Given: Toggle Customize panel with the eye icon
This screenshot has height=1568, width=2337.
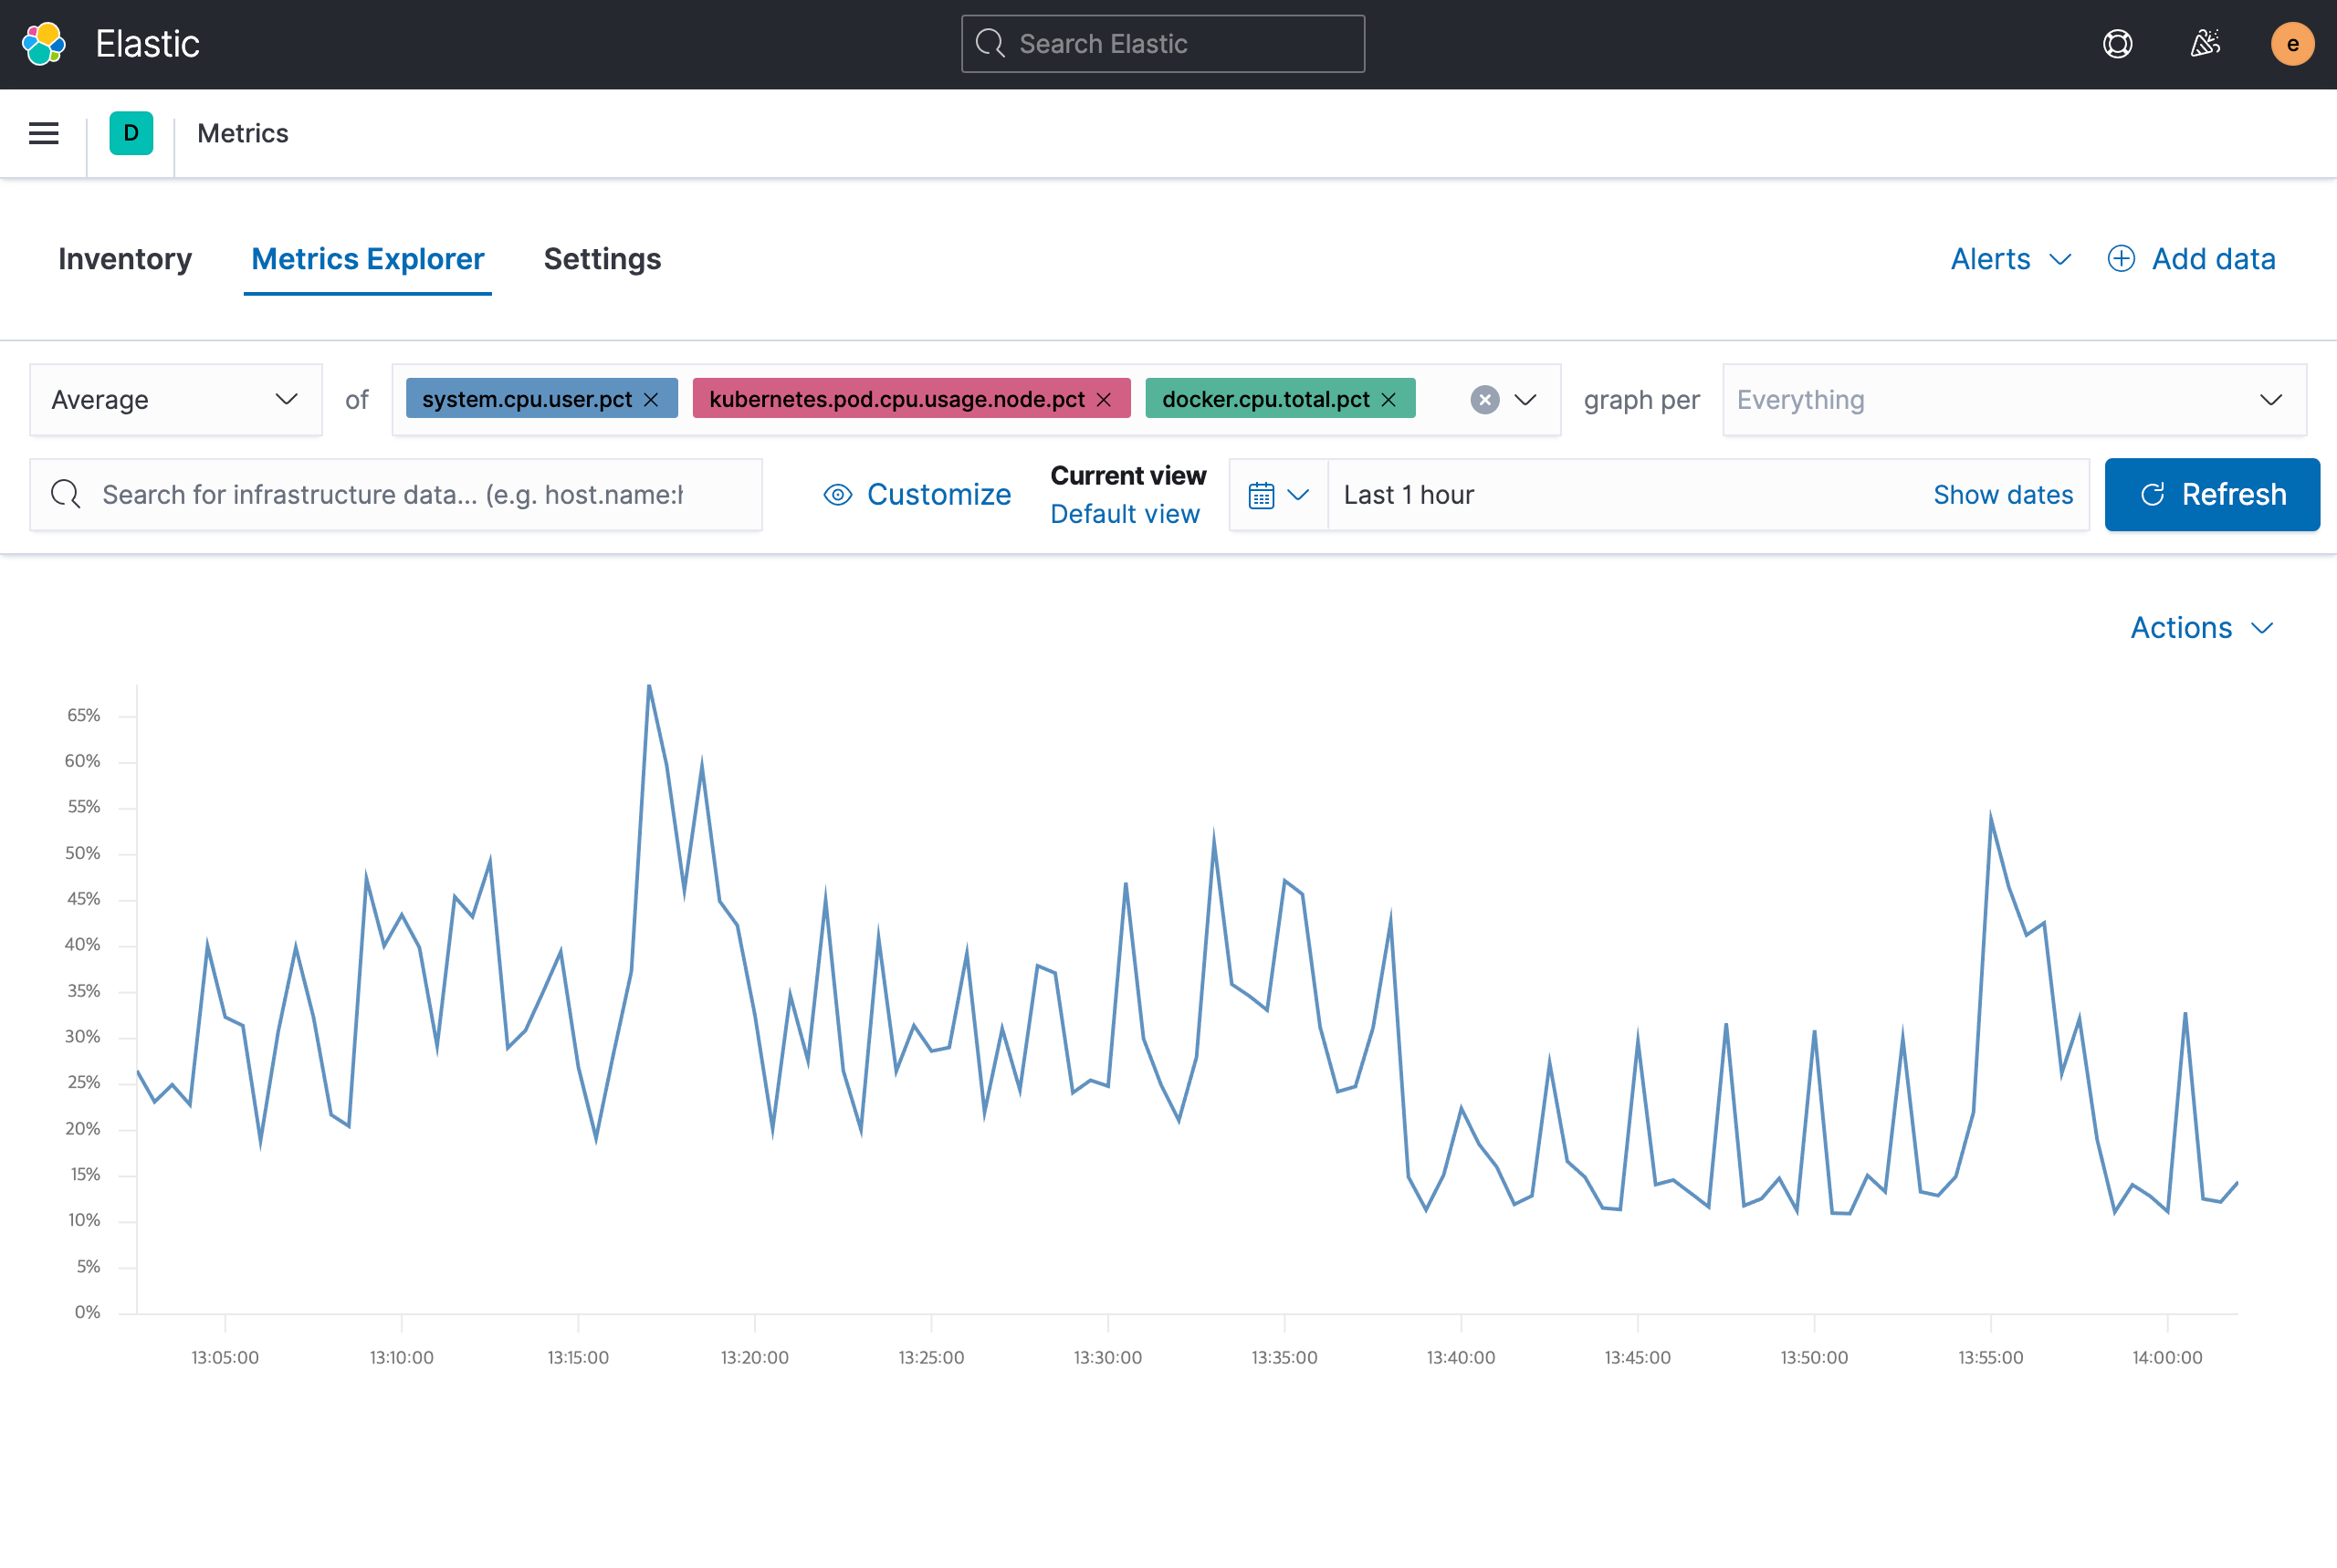Looking at the screenshot, I should click(838, 494).
